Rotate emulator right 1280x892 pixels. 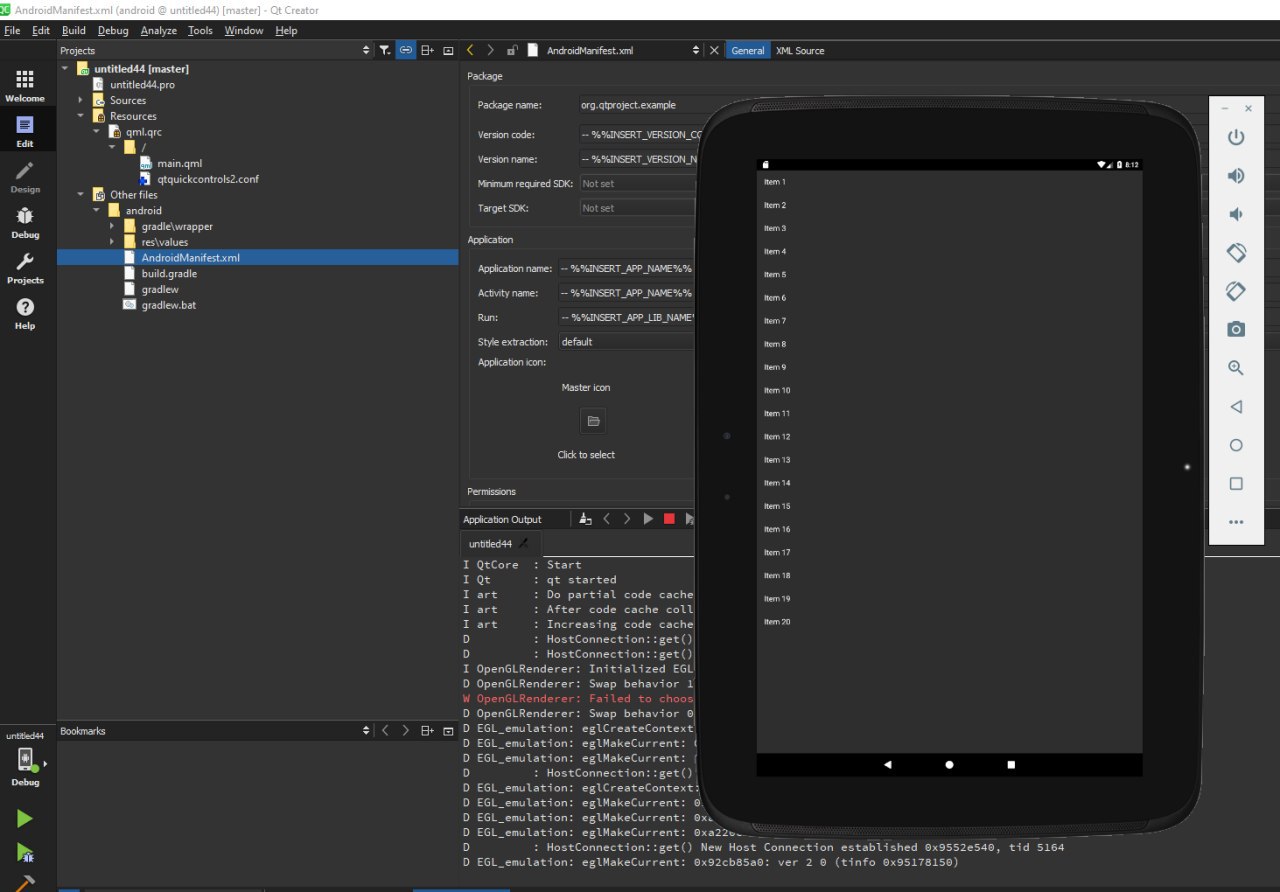click(1236, 291)
